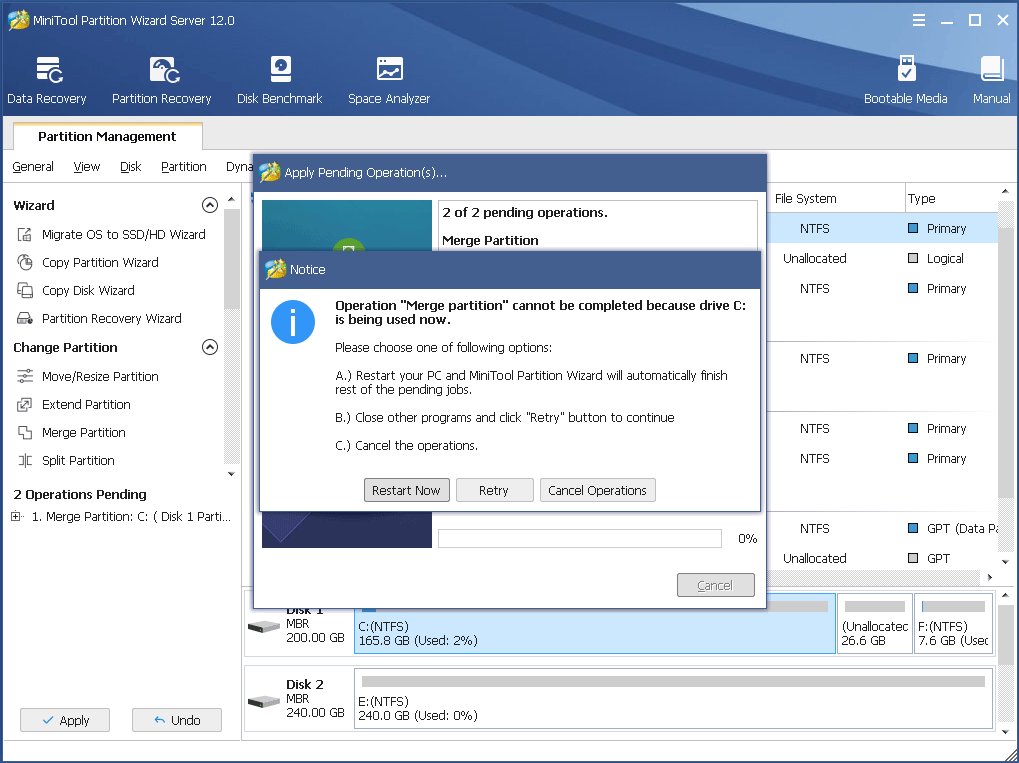Click the Retry button
Screen dimensions: 1019x763
tap(494, 490)
